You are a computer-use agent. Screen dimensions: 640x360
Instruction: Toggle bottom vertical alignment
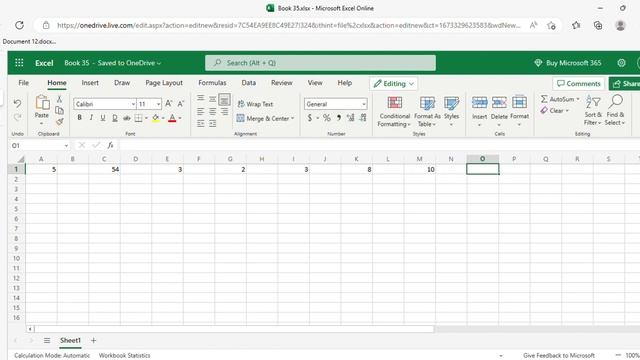pyautogui.click(x=224, y=99)
